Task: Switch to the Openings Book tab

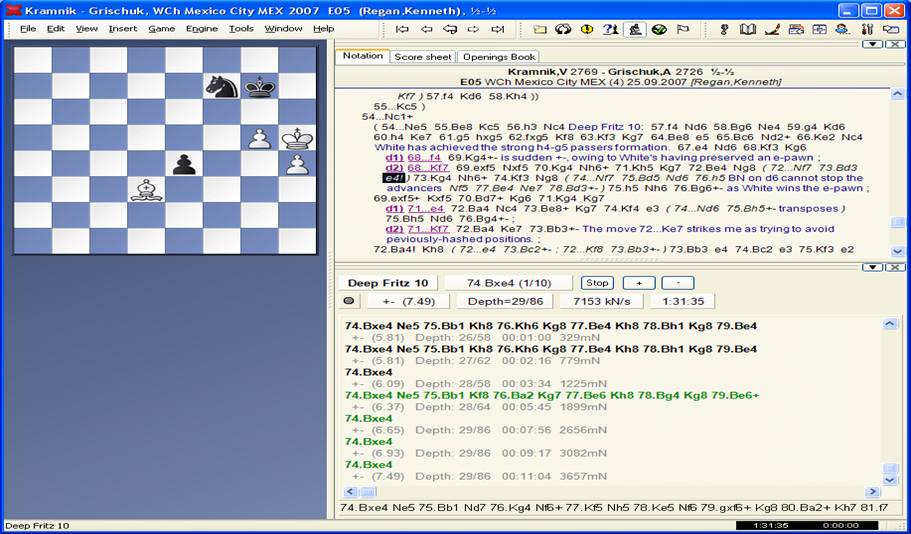Action: point(498,57)
